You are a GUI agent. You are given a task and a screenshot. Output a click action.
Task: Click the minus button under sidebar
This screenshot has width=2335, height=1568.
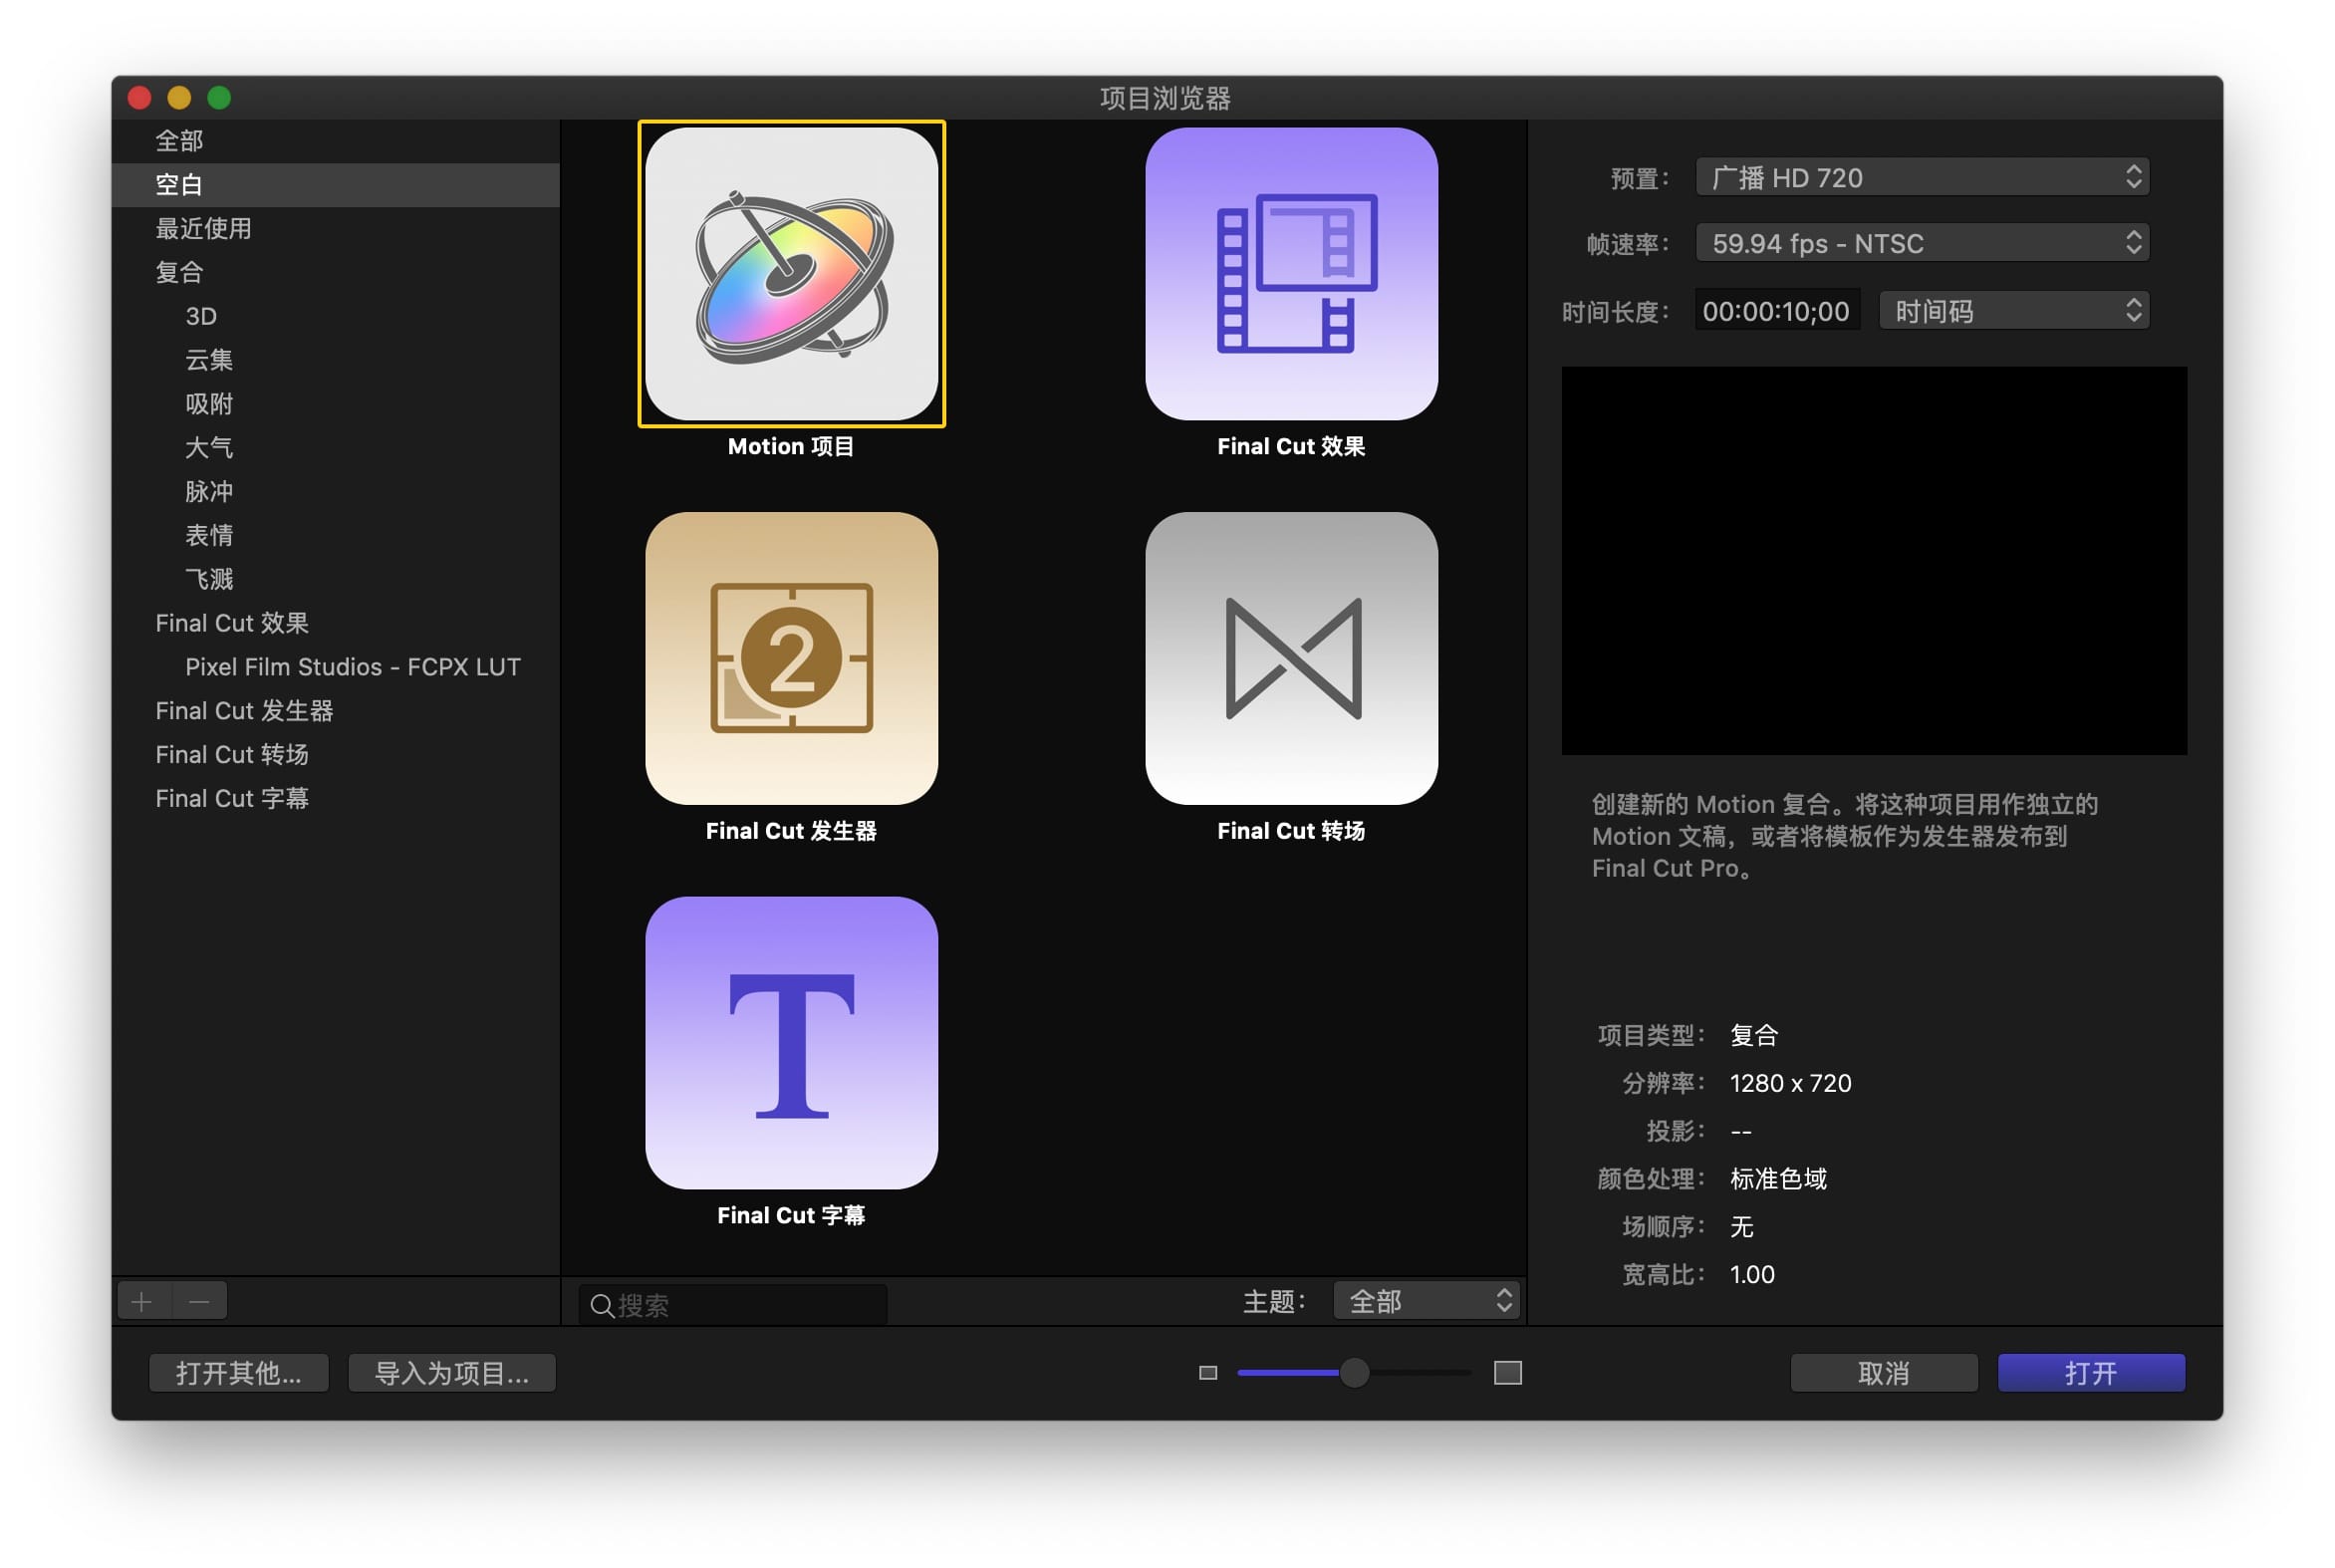click(199, 1301)
